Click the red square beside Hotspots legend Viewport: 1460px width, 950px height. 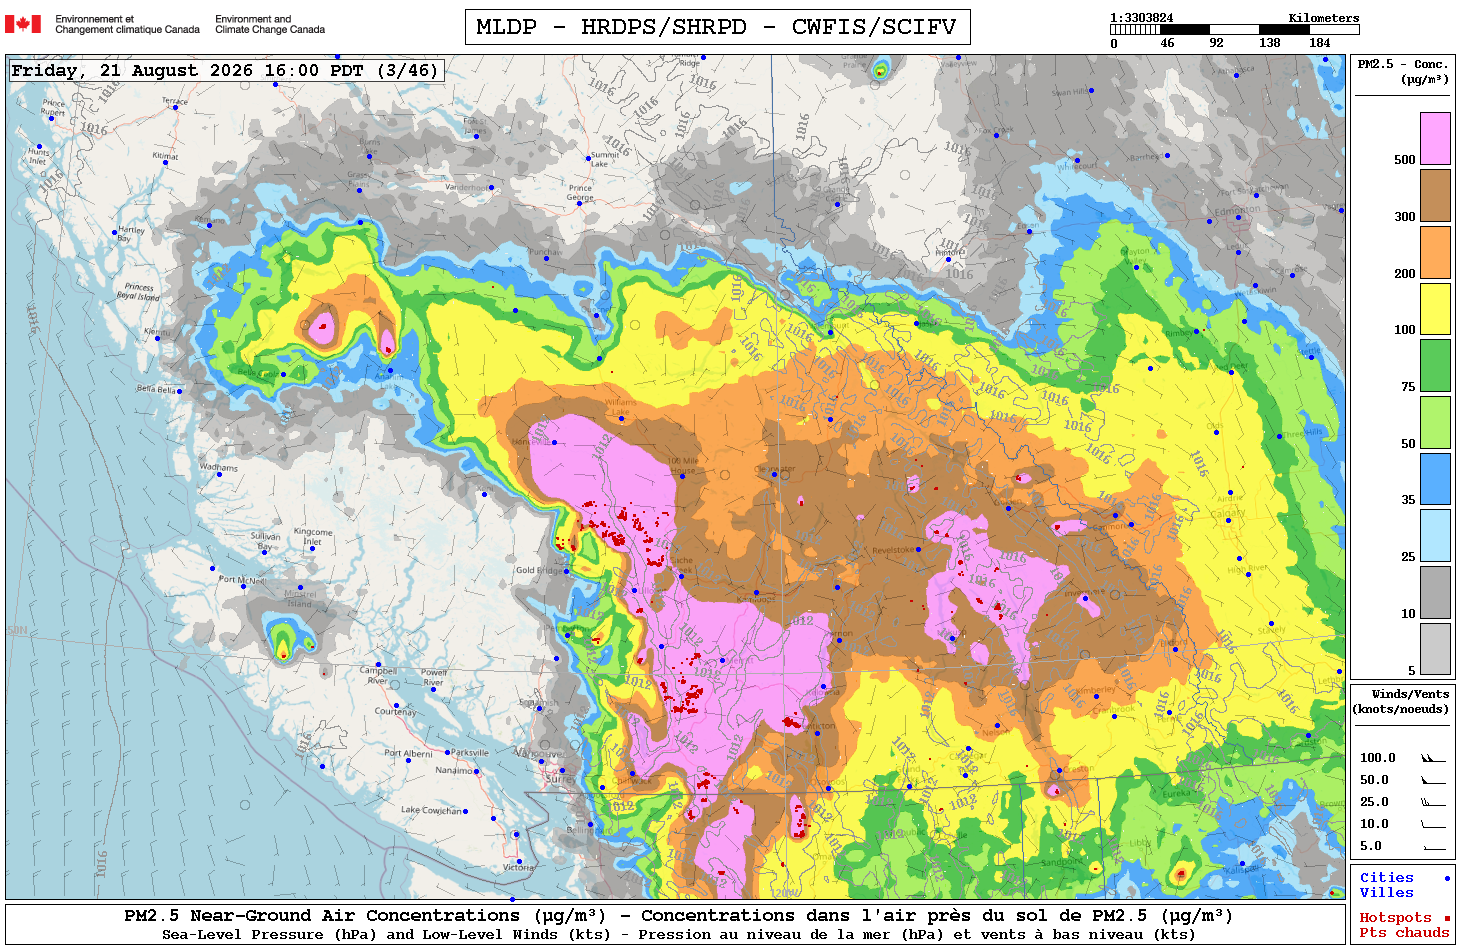point(1446,918)
